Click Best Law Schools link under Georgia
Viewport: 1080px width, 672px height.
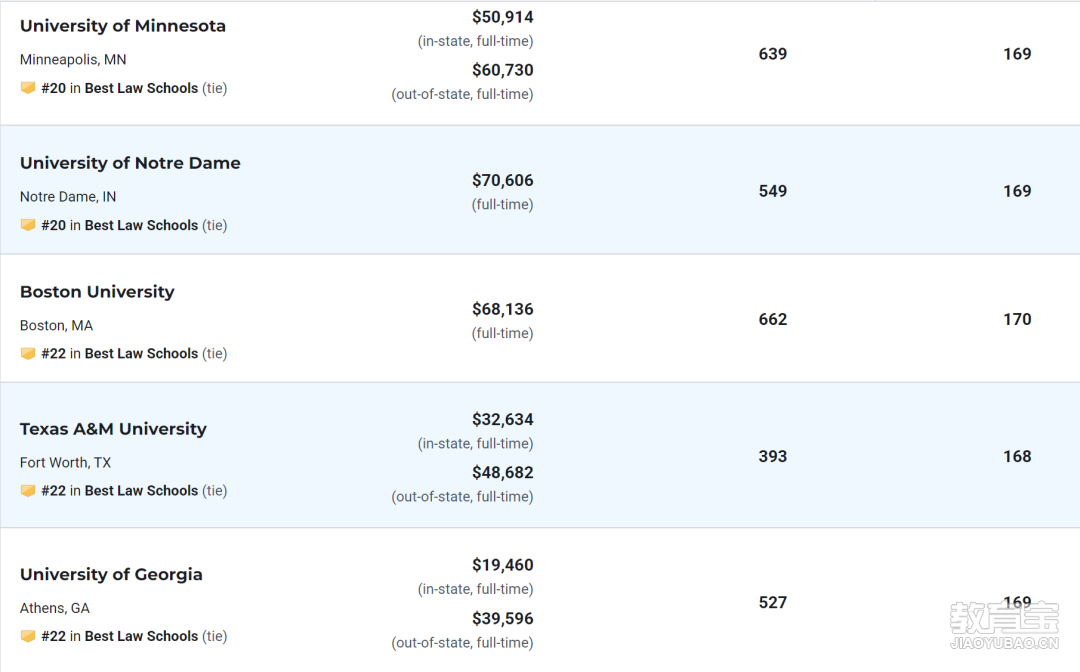[141, 636]
